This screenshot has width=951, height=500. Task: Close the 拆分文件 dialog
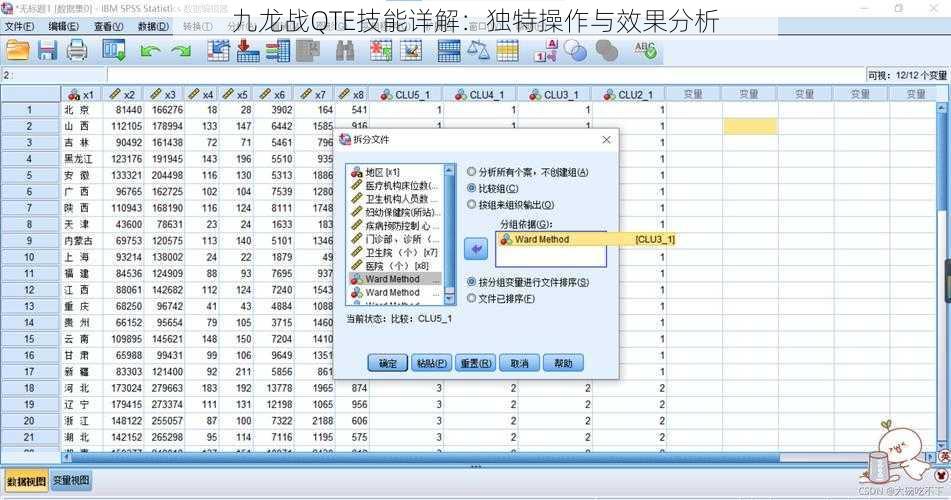coord(606,140)
